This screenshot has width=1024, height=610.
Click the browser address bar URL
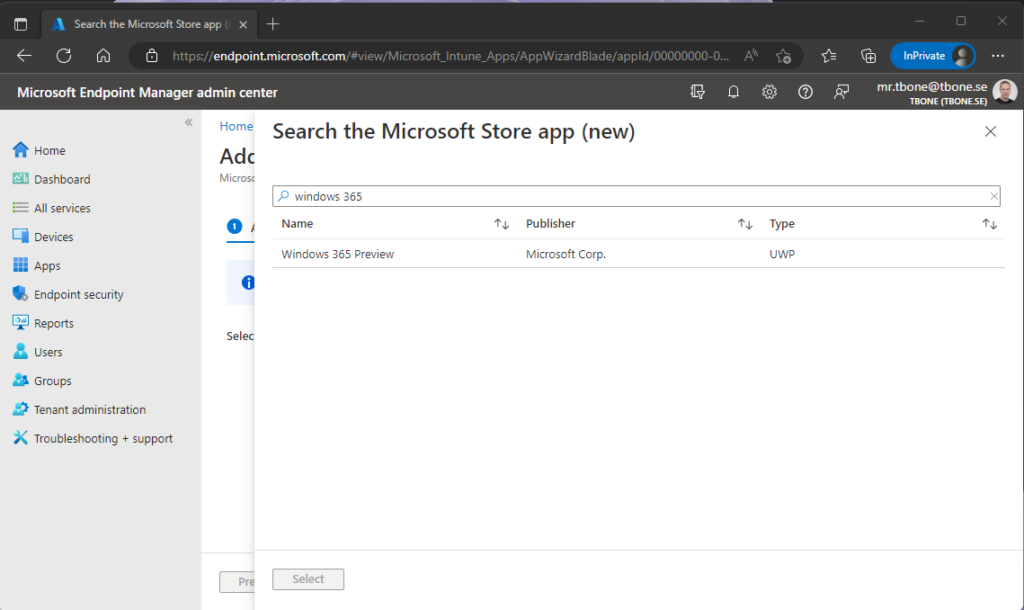[x=450, y=56]
